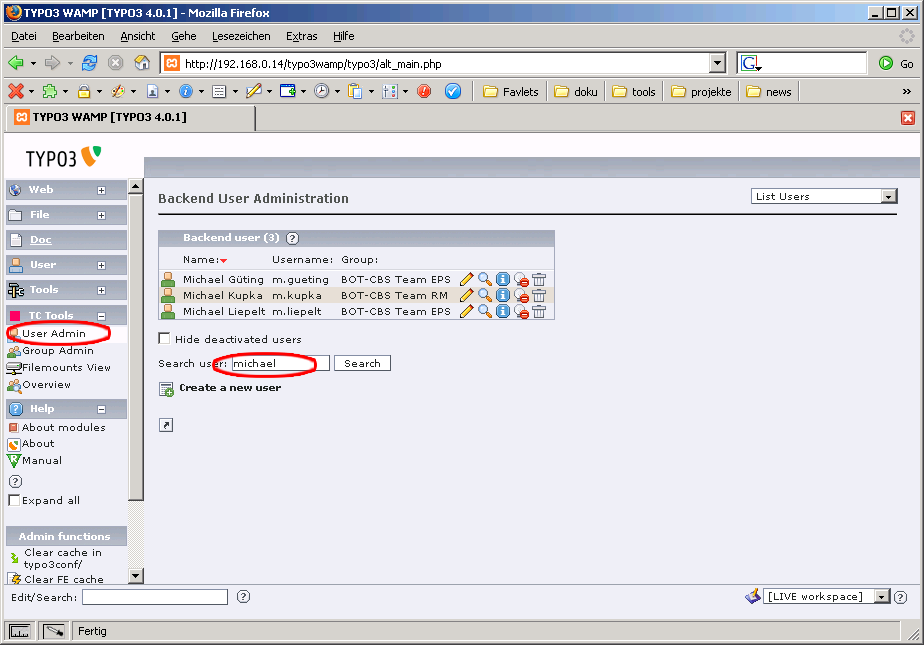Open the projekte bookmark folder
This screenshot has width=924, height=645.
(701, 91)
